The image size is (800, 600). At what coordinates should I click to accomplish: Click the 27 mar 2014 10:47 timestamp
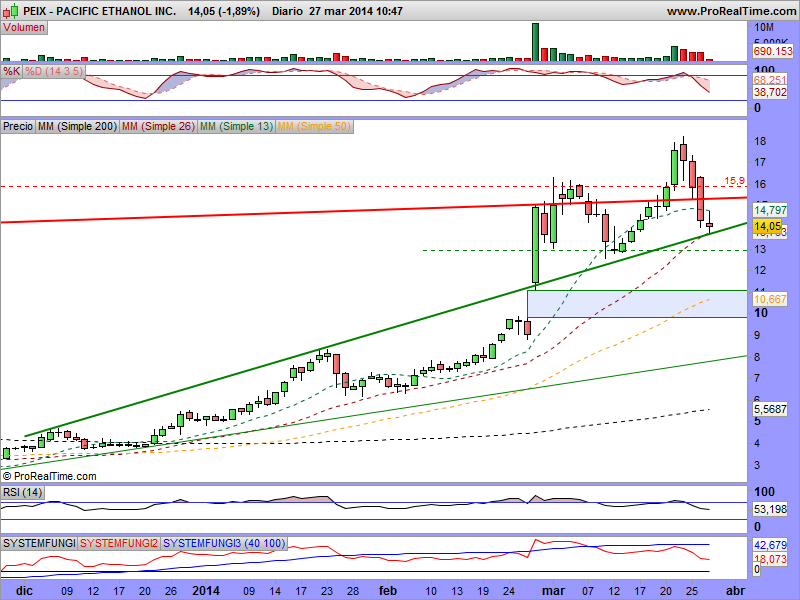(356, 11)
